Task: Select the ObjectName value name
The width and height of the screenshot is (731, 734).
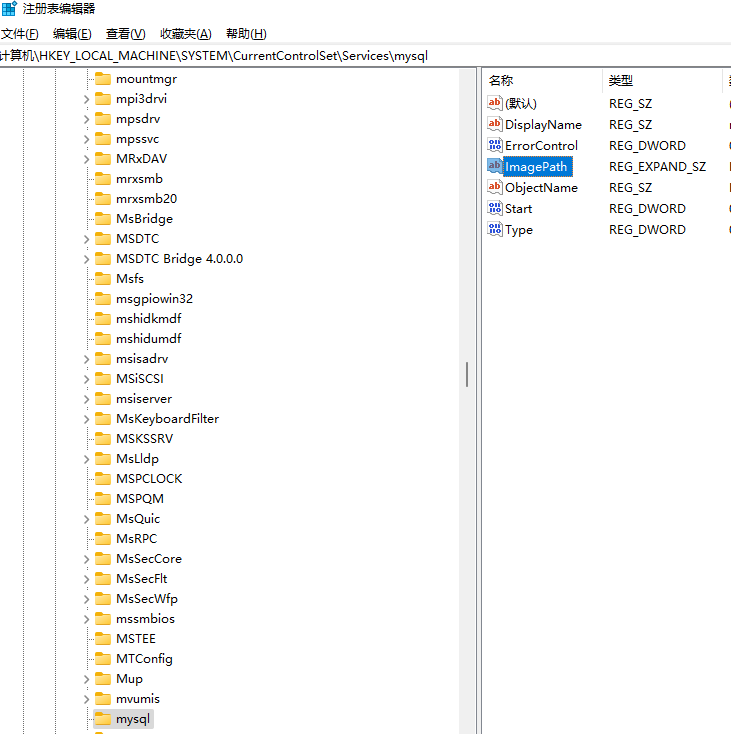Action: 541,188
